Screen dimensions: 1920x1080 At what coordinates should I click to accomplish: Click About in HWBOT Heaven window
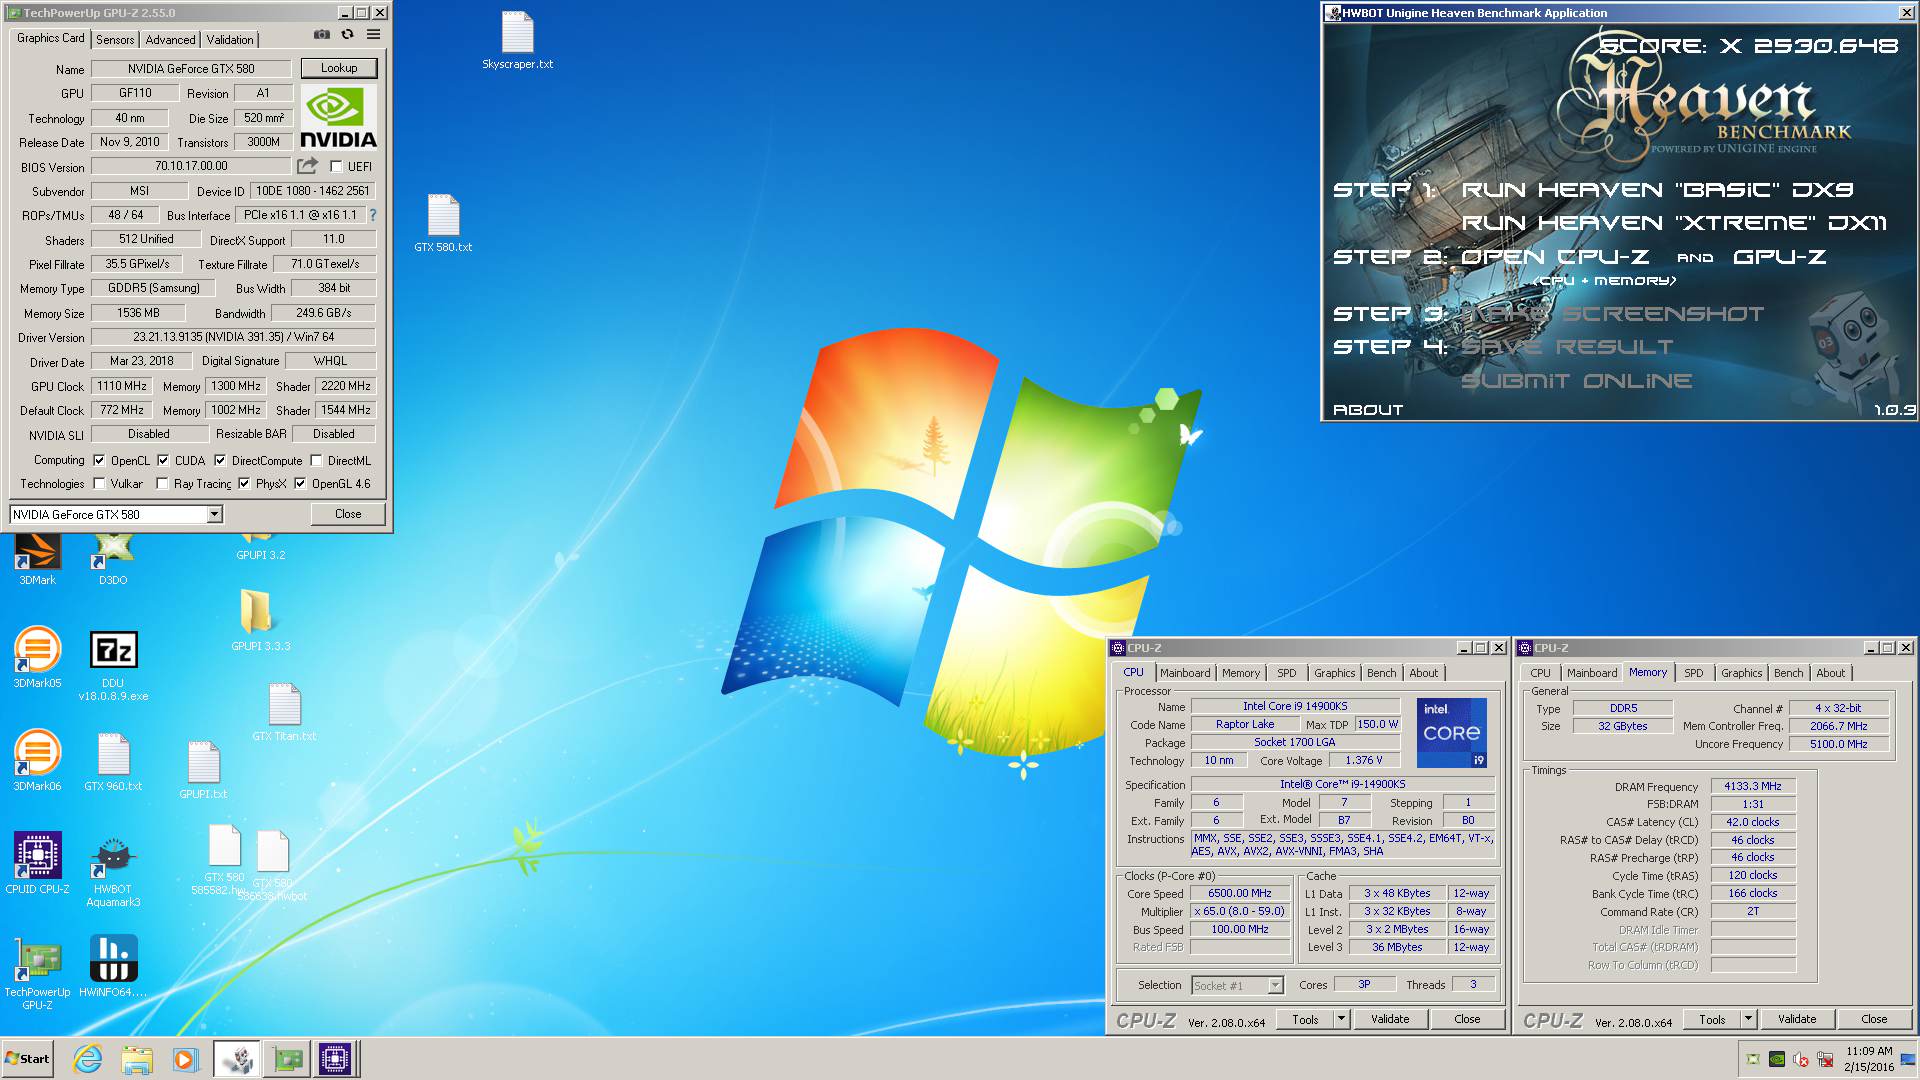coord(1367,410)
